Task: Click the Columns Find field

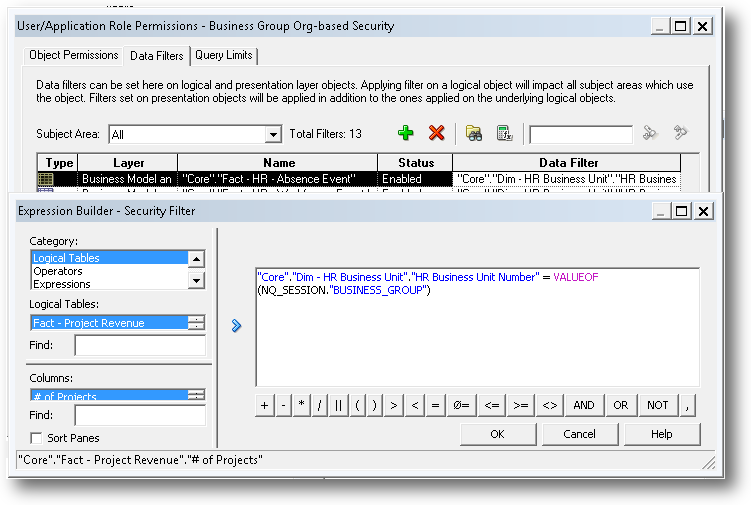Action: (140, 415)
